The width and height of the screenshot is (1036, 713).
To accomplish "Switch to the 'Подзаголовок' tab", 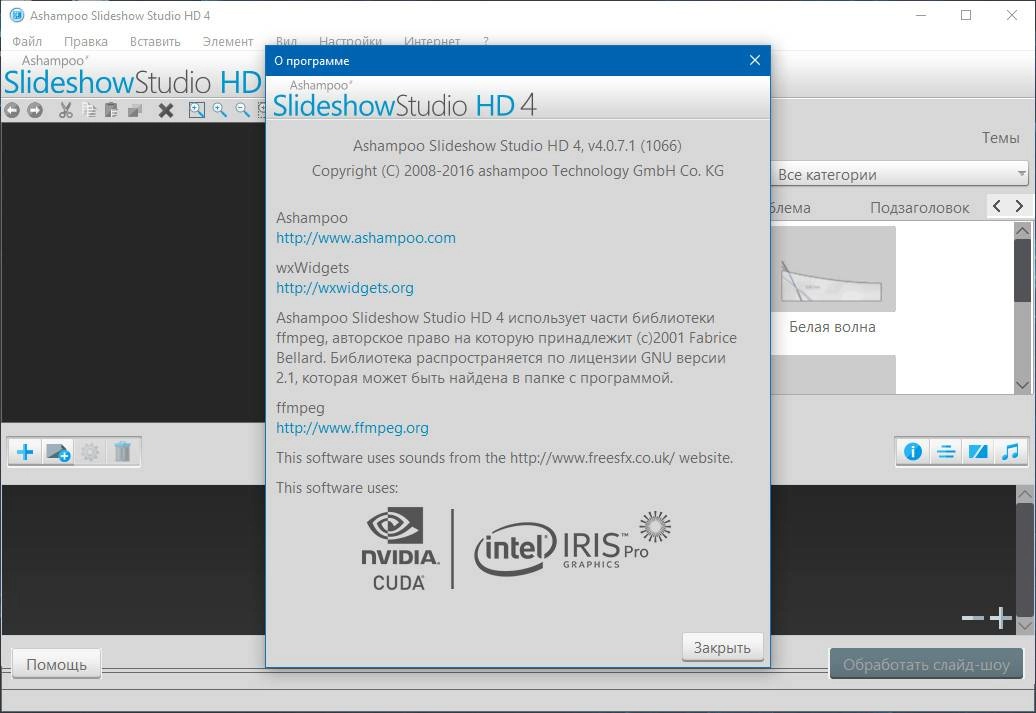I will 919,207.
